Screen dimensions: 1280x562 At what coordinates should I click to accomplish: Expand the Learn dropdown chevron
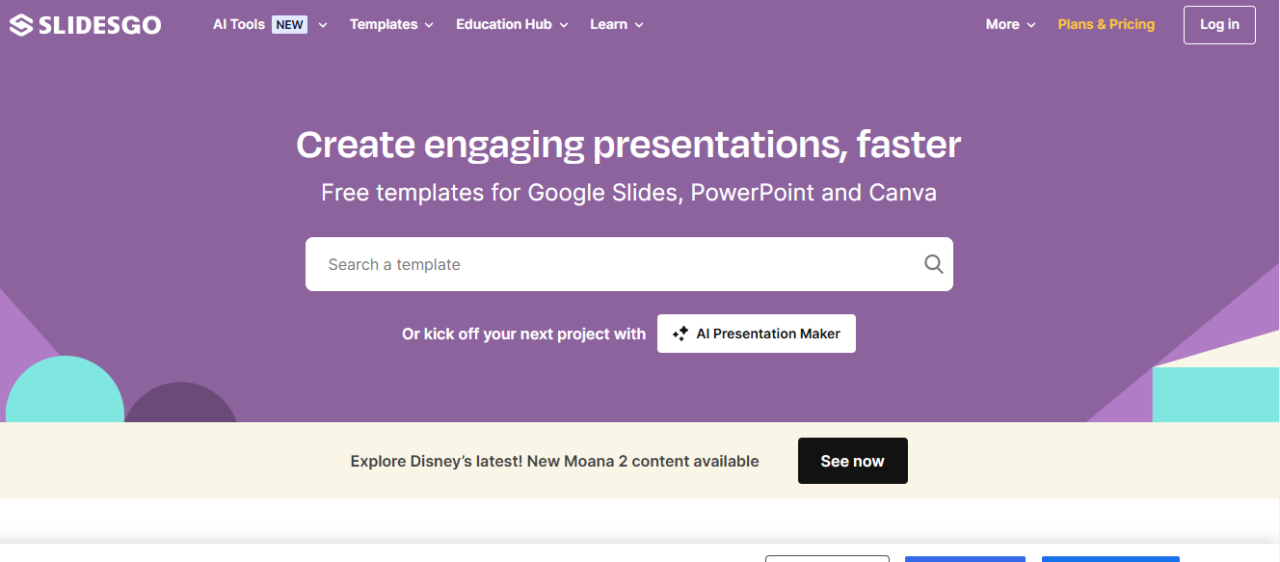tap(639, 25)
